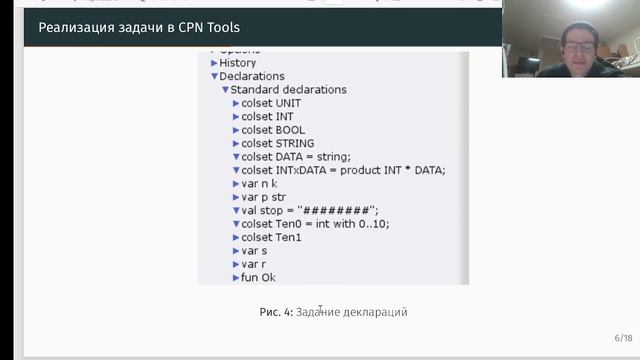Image resolution: width=640 pixels, height=360 pixels.
Task: Click the slide page number 6/18
Action: coord(623,338)
